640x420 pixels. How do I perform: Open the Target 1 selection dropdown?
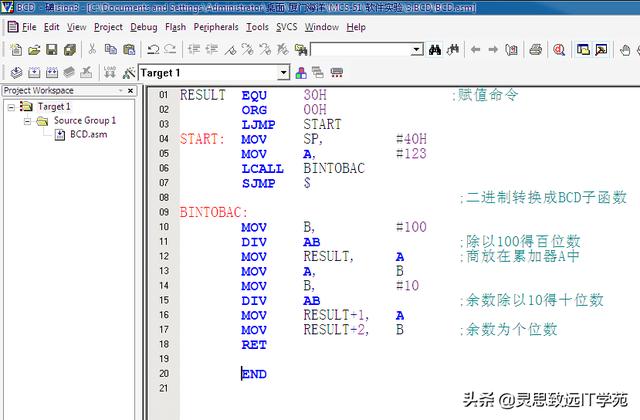283,73
